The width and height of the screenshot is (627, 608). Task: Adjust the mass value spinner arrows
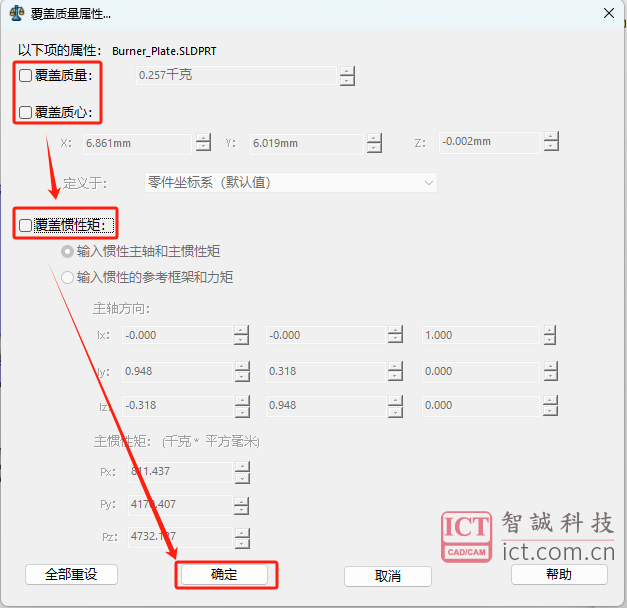point(347,76)
